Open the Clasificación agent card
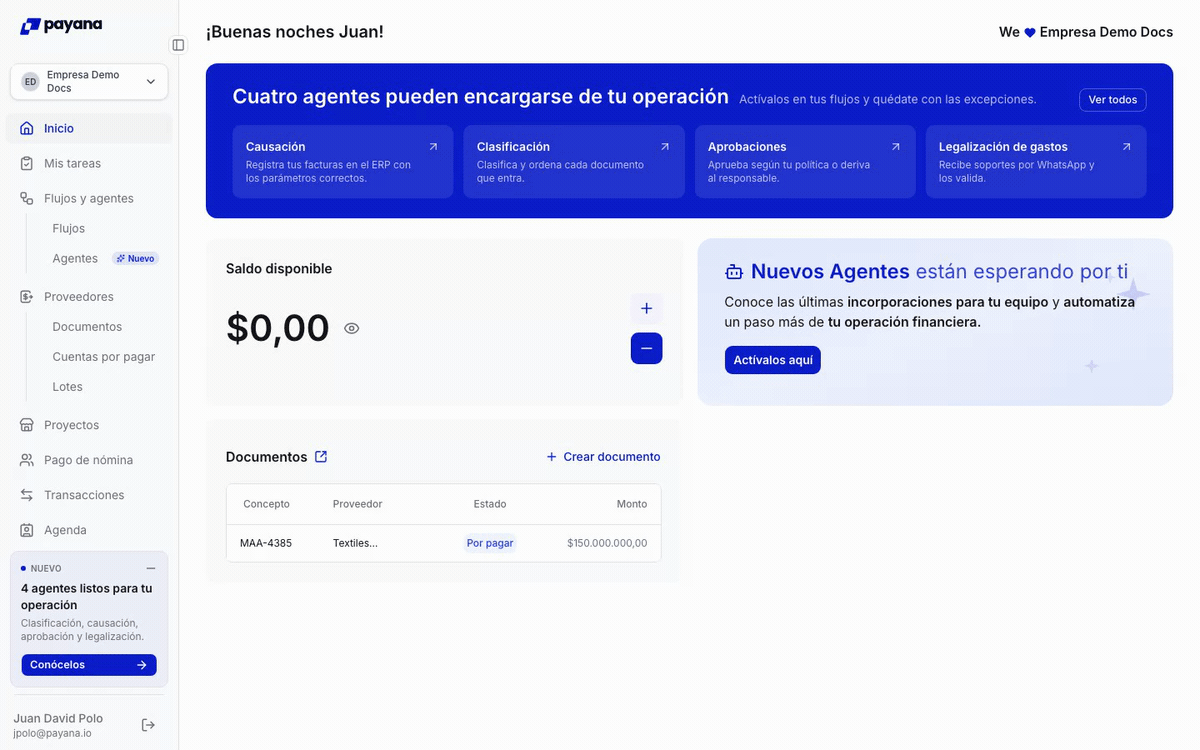 574,161
